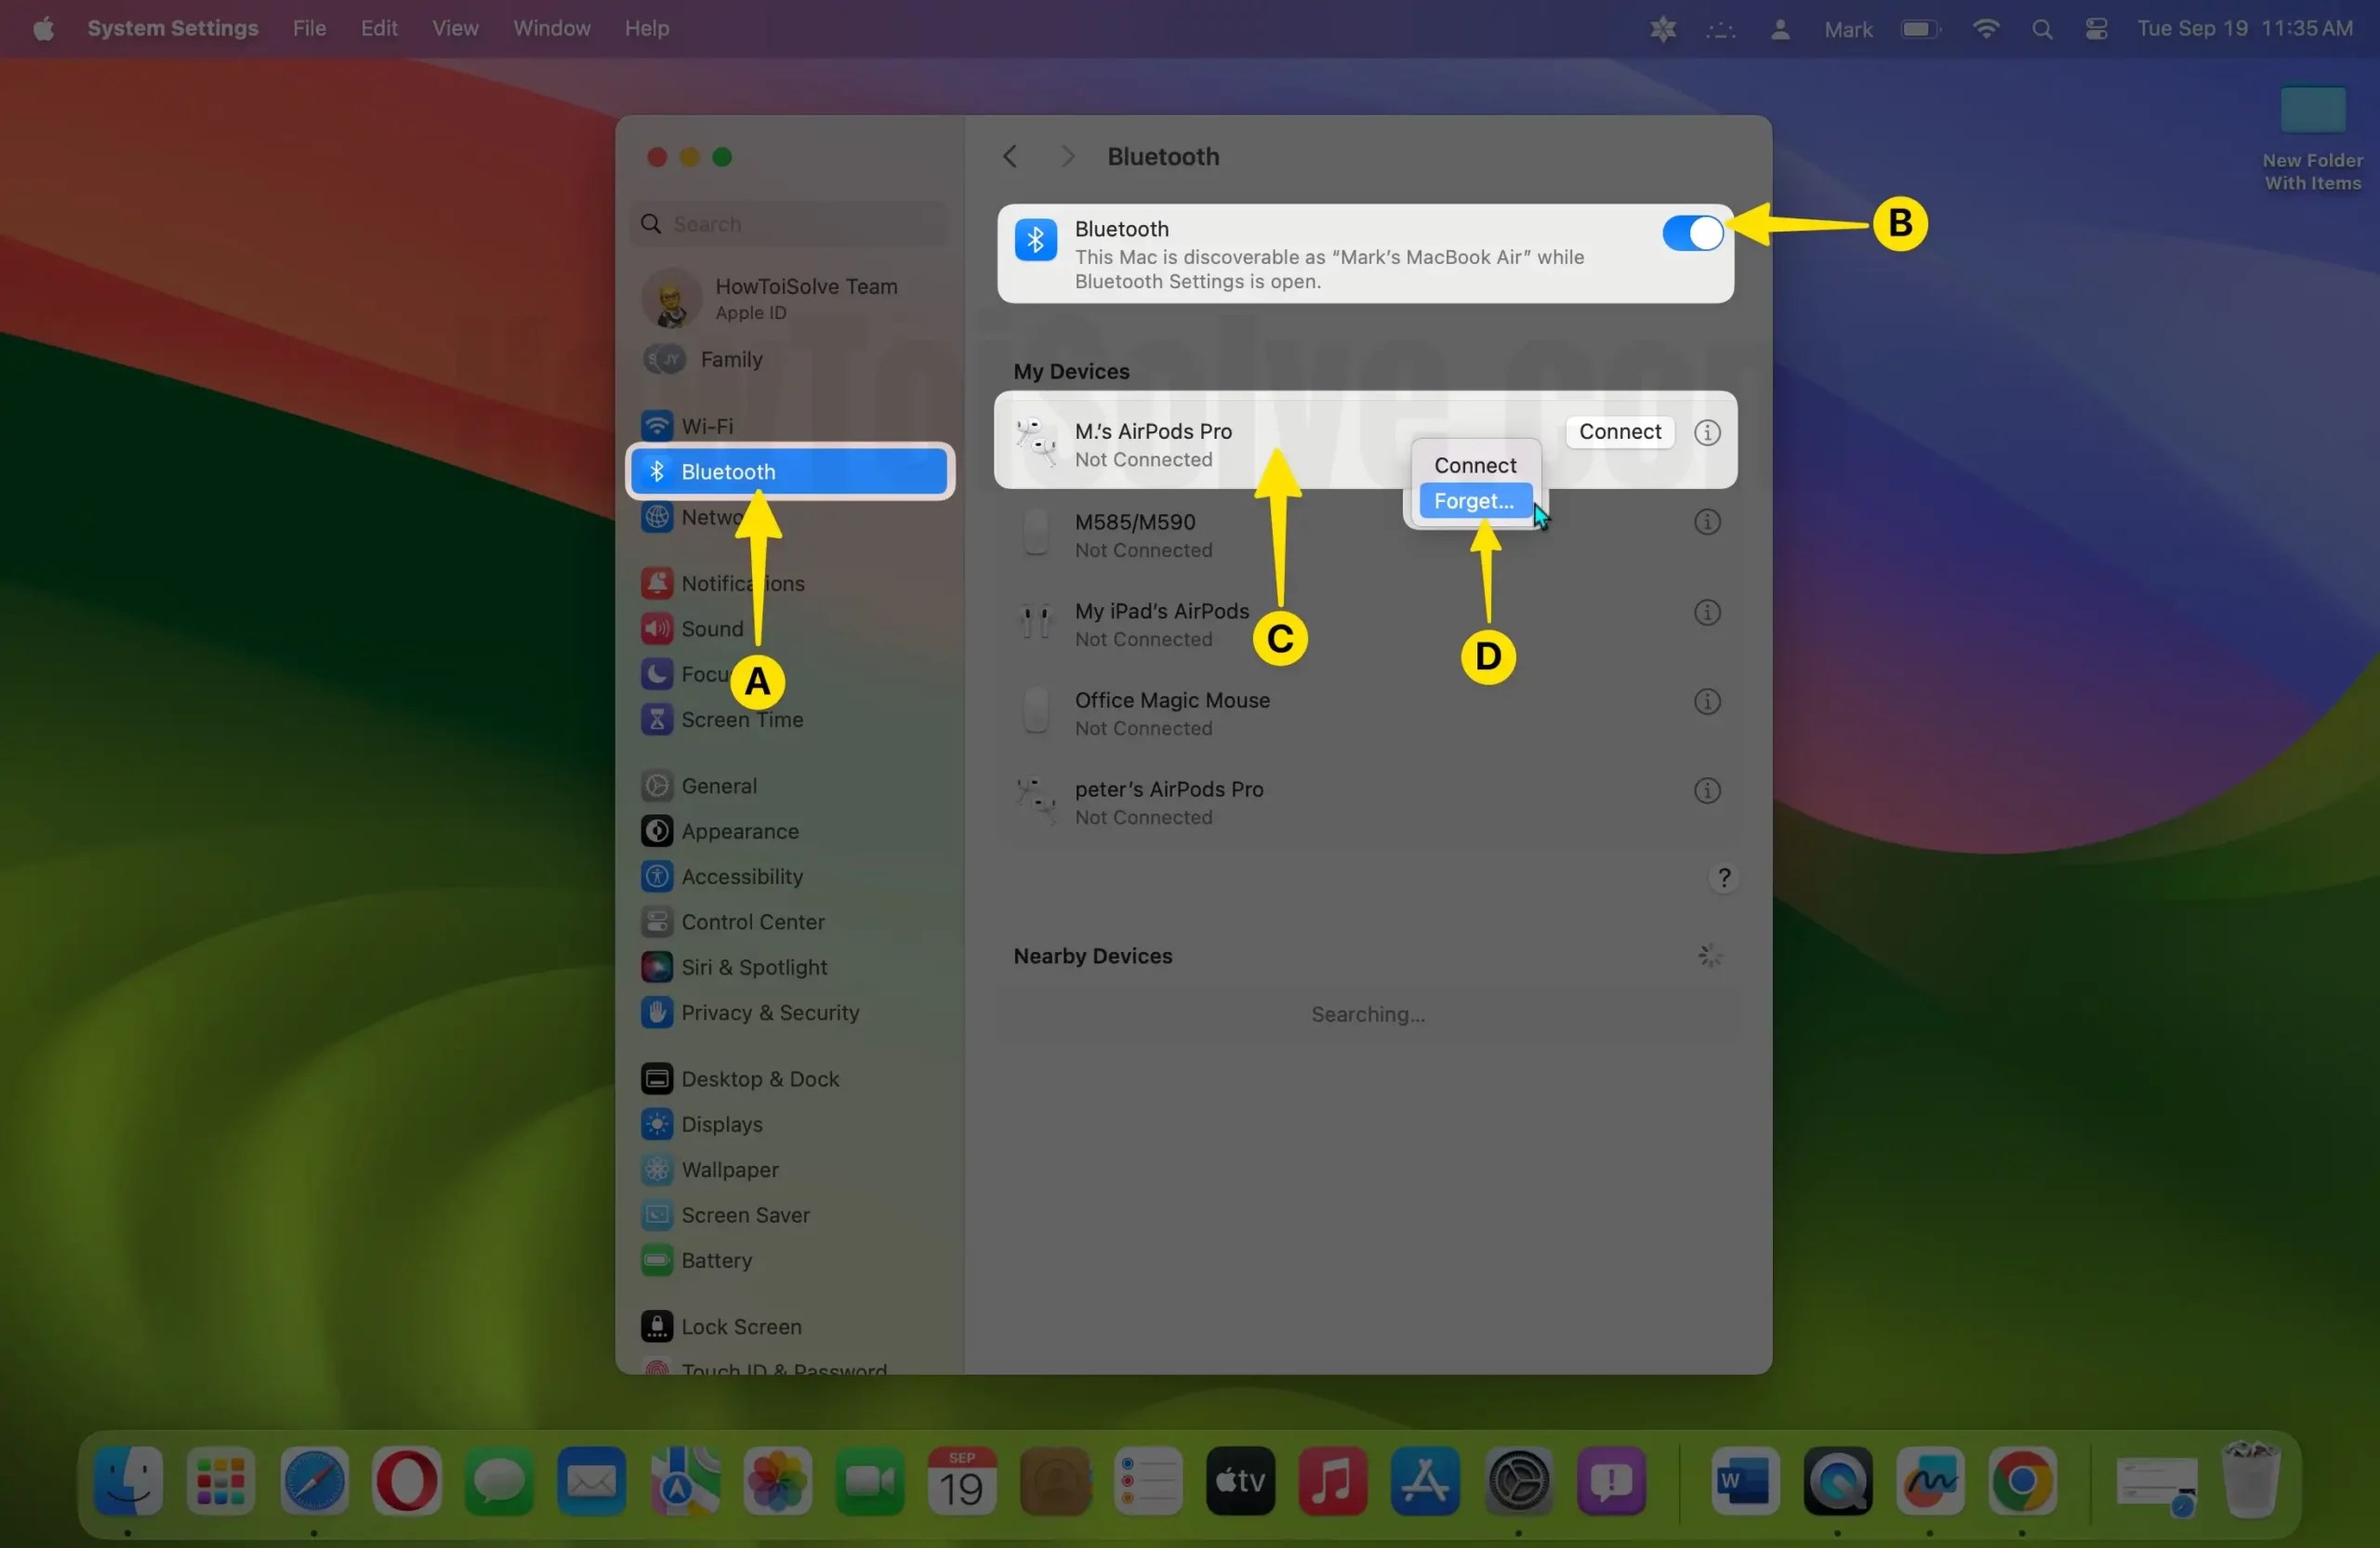This screenshot has width=2380, height=1548.
Task: Click the info icon for peter's AirPods Pro
Action: pyautogui.click(x=1708, y=790)
